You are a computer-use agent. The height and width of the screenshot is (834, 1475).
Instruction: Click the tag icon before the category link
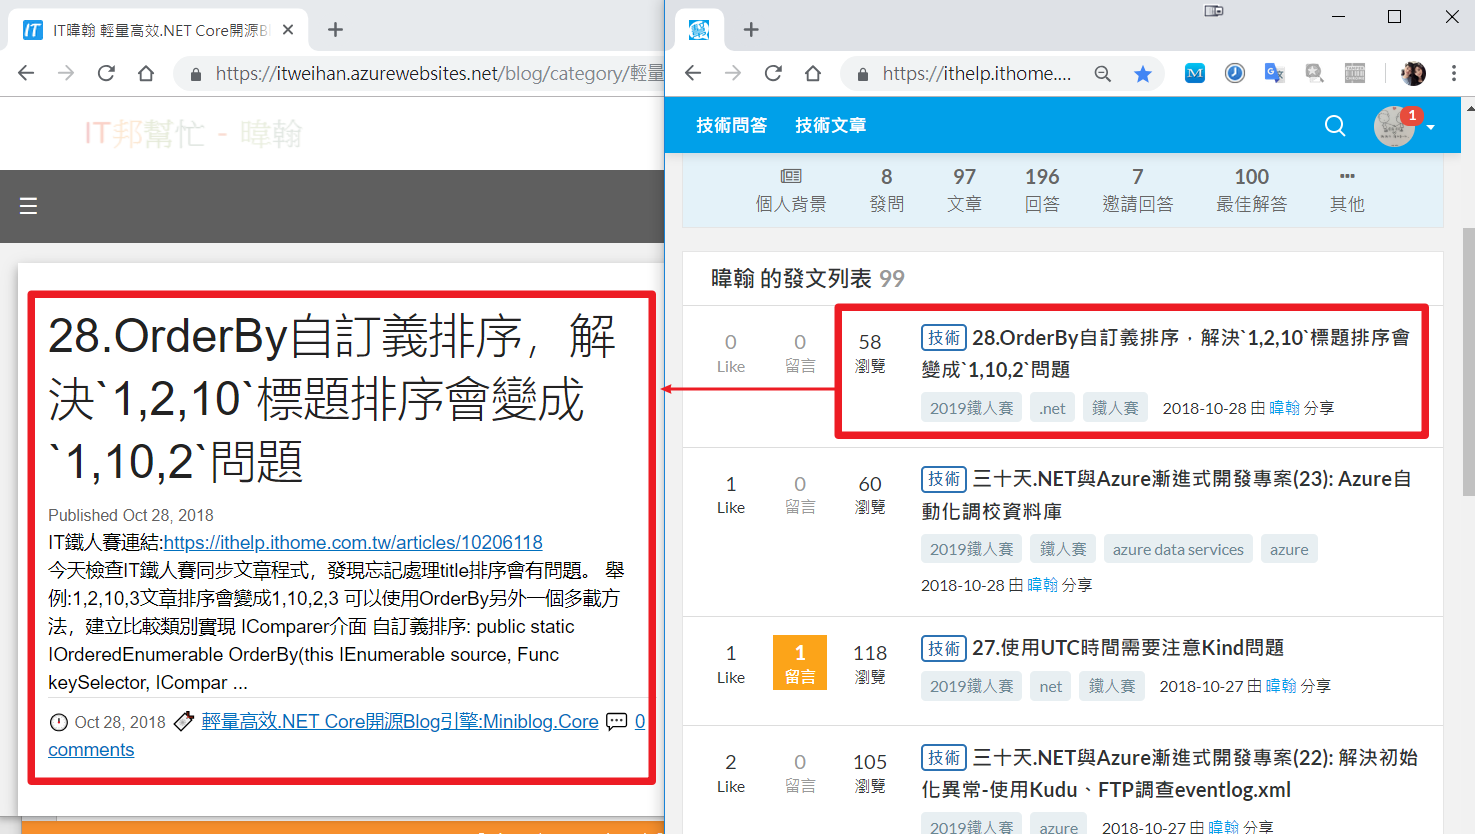pos(184,721)
